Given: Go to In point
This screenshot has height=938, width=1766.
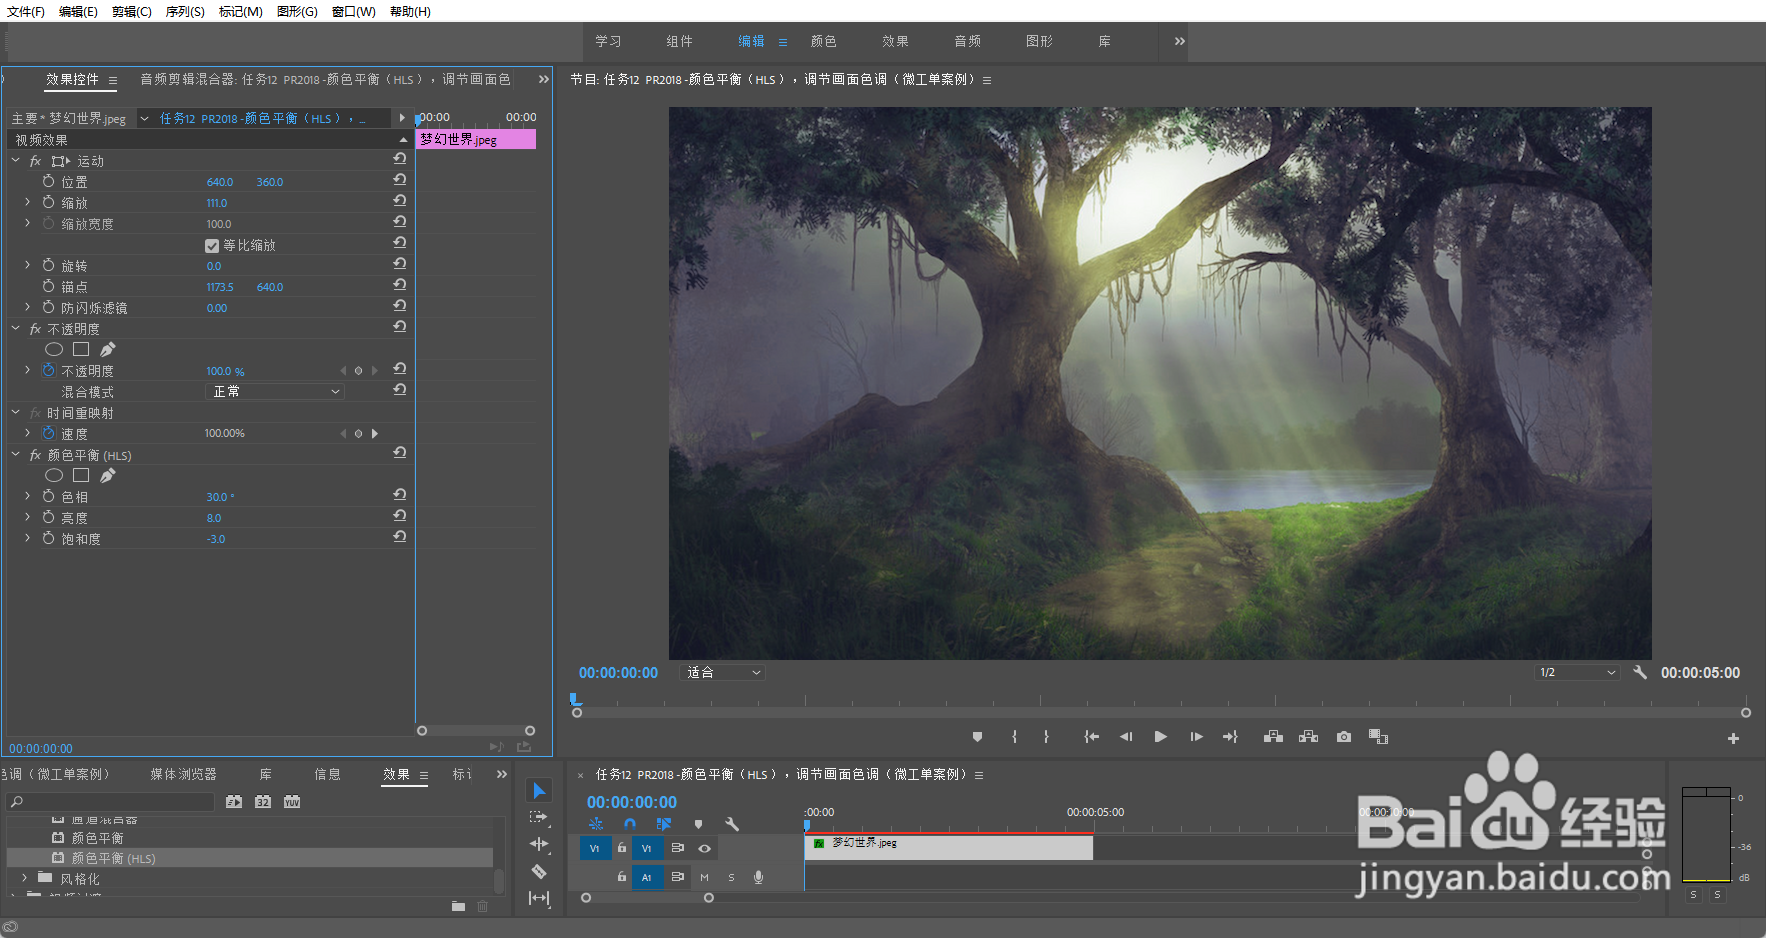Looking at the screenshot, I should [1091, 737].
